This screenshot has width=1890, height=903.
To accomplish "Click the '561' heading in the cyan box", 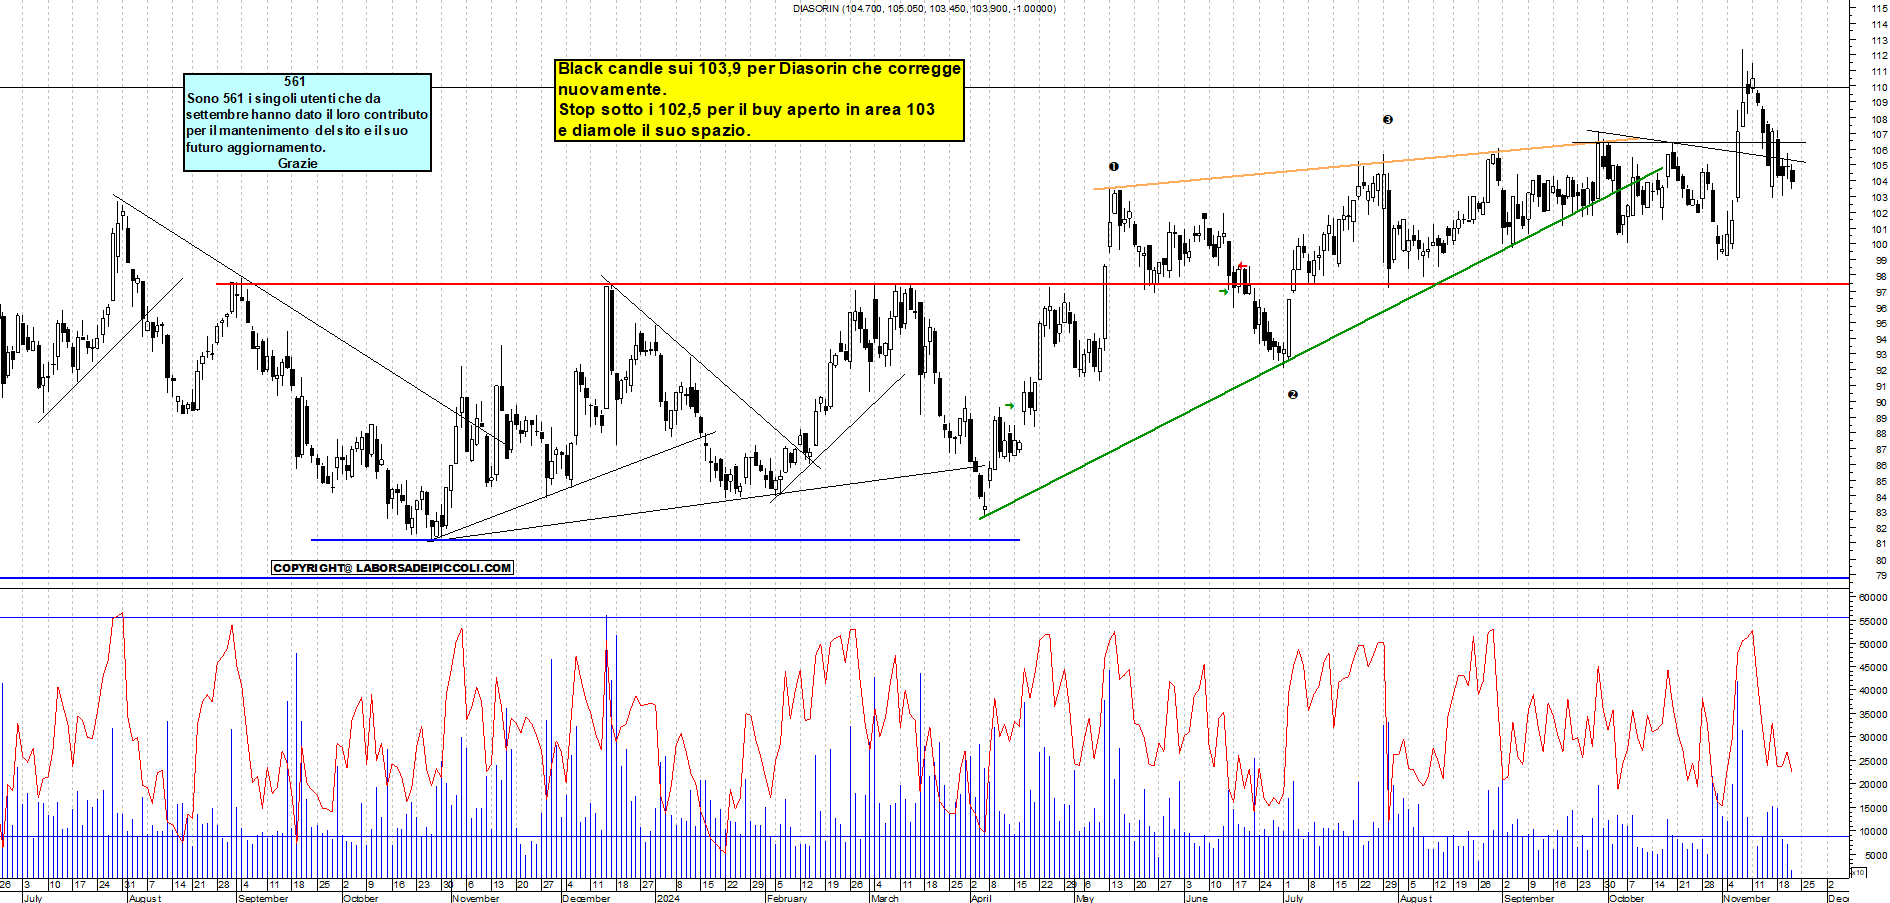I will pyautogui.click(x=295, y=82).
